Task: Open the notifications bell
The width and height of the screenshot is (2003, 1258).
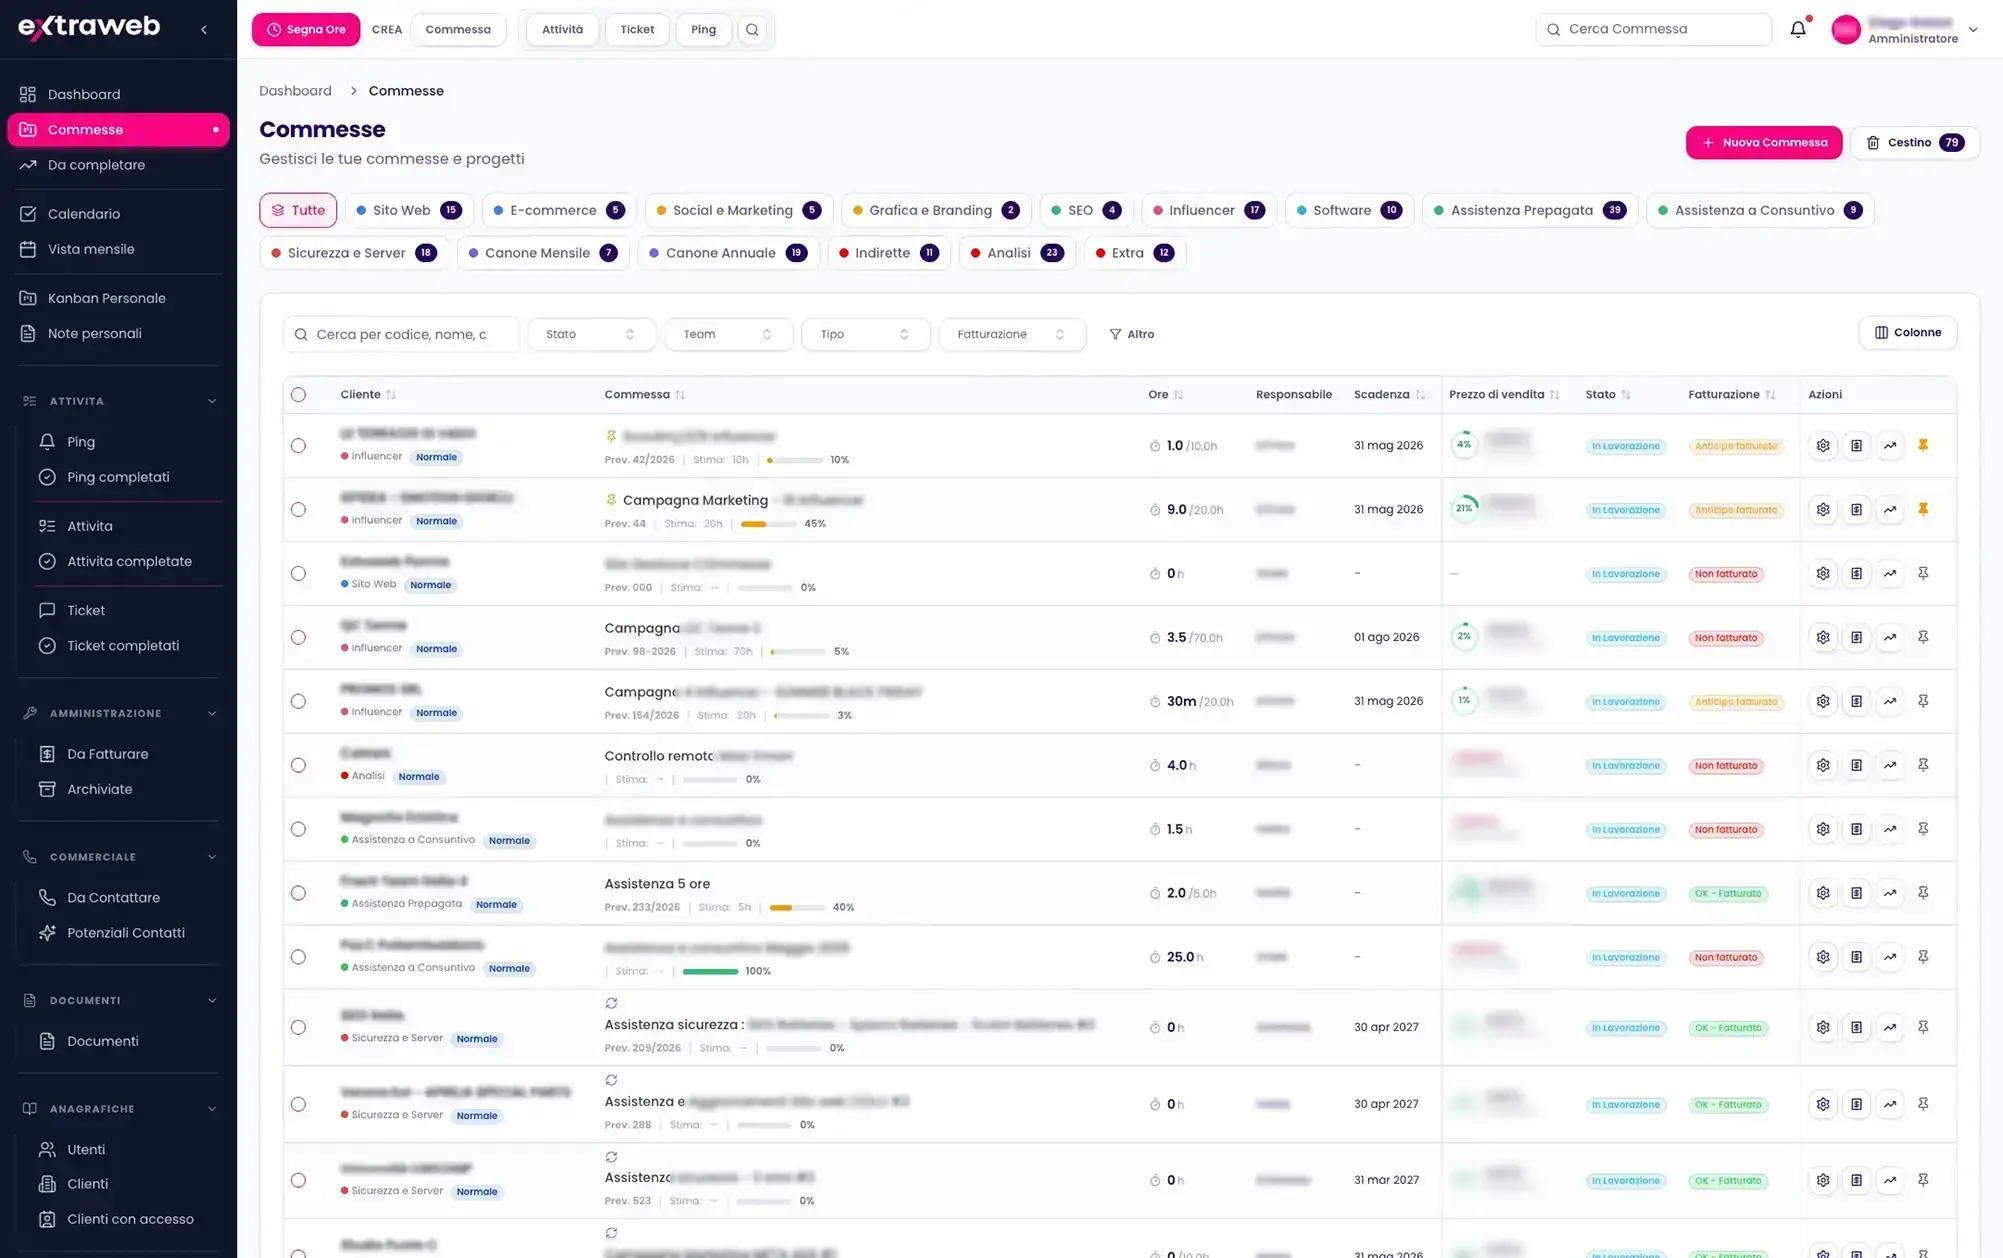Action: [1798, 29]
